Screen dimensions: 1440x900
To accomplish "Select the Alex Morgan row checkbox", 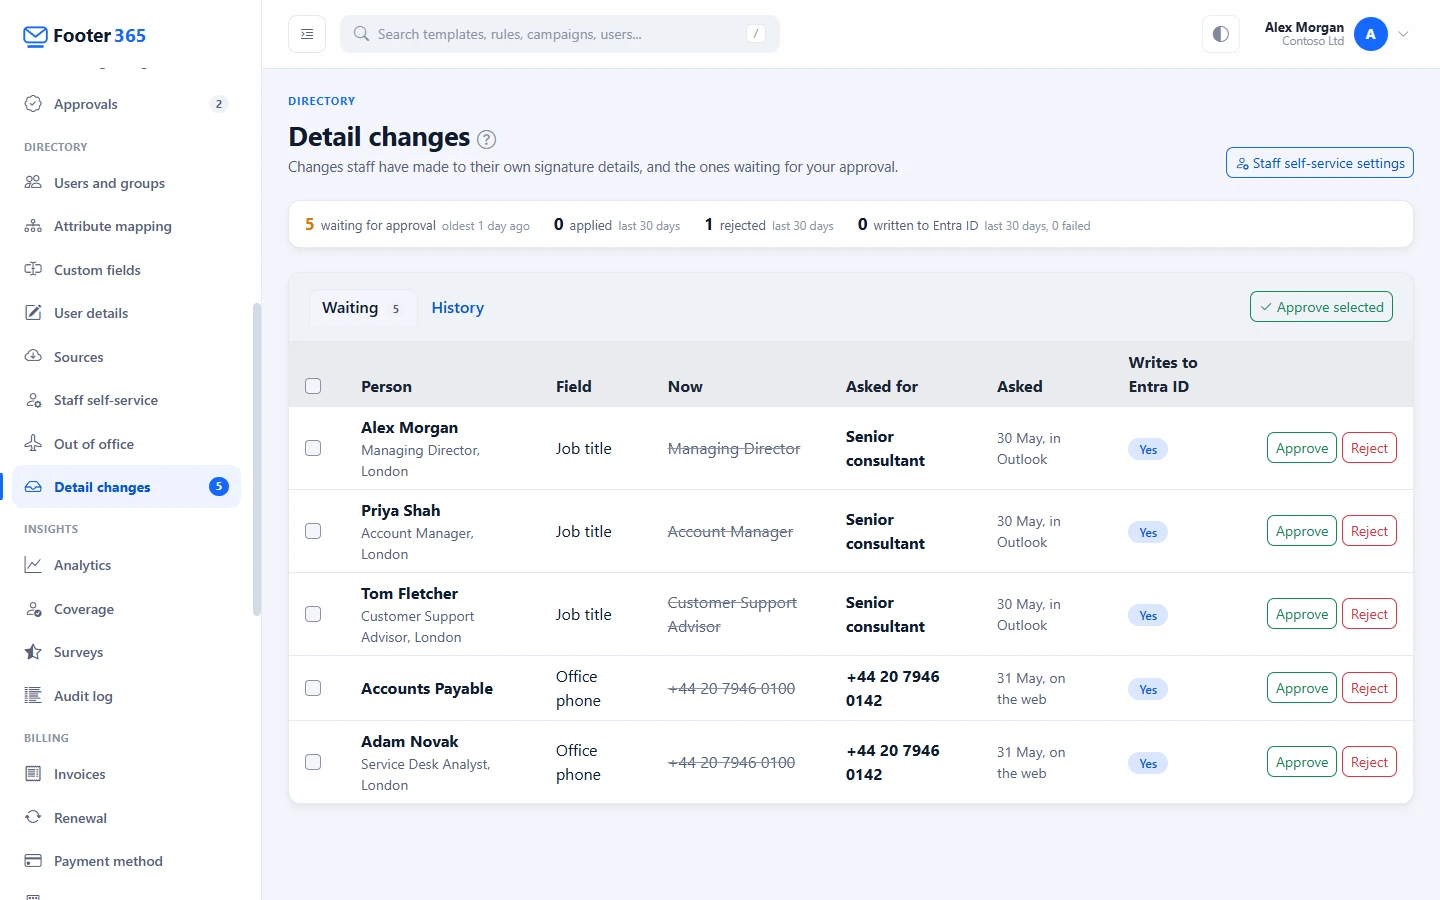I will (313, 448).
